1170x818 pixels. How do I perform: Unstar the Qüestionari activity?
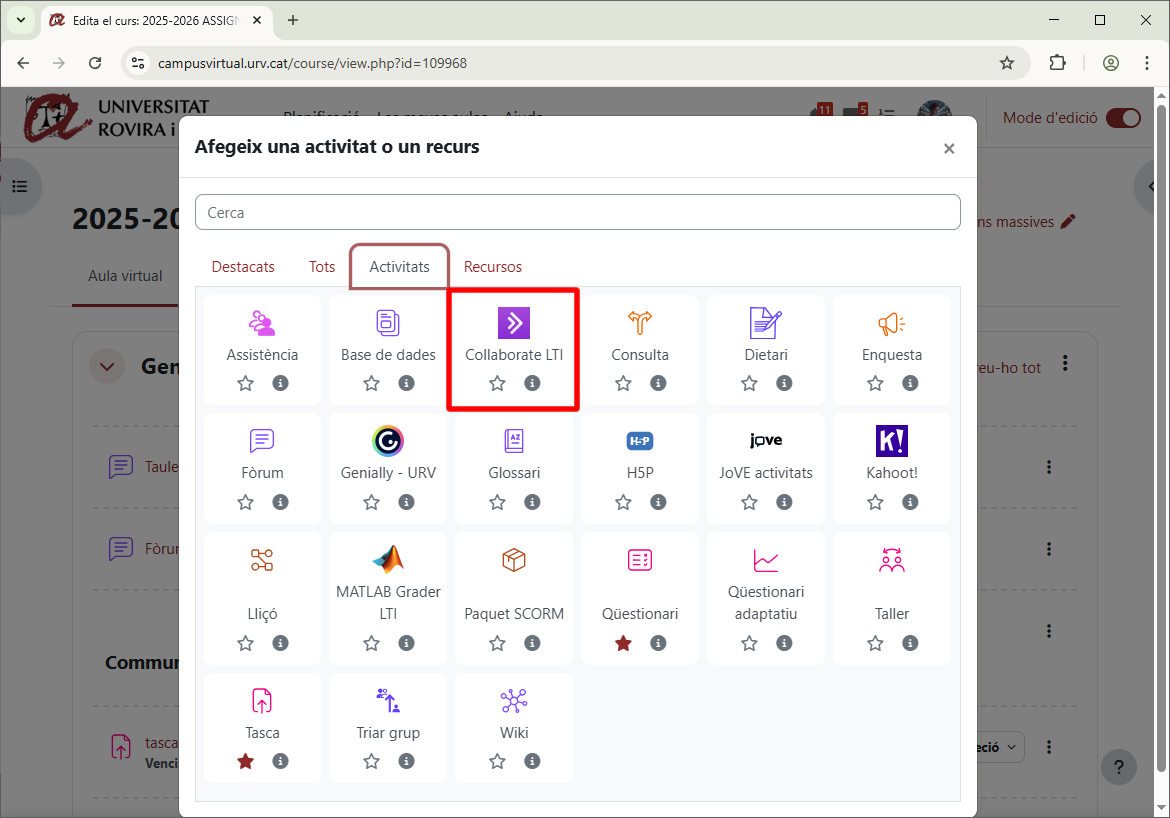click(x=623, y=643)
